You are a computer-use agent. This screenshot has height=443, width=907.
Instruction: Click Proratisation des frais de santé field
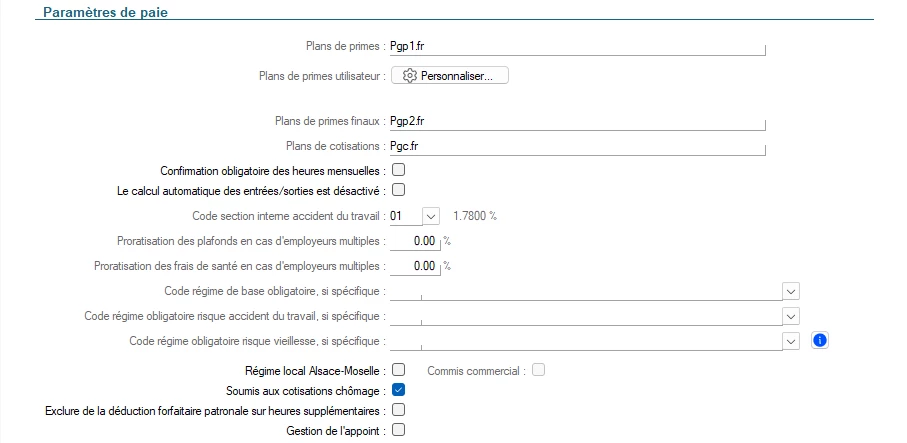(414, 266)
